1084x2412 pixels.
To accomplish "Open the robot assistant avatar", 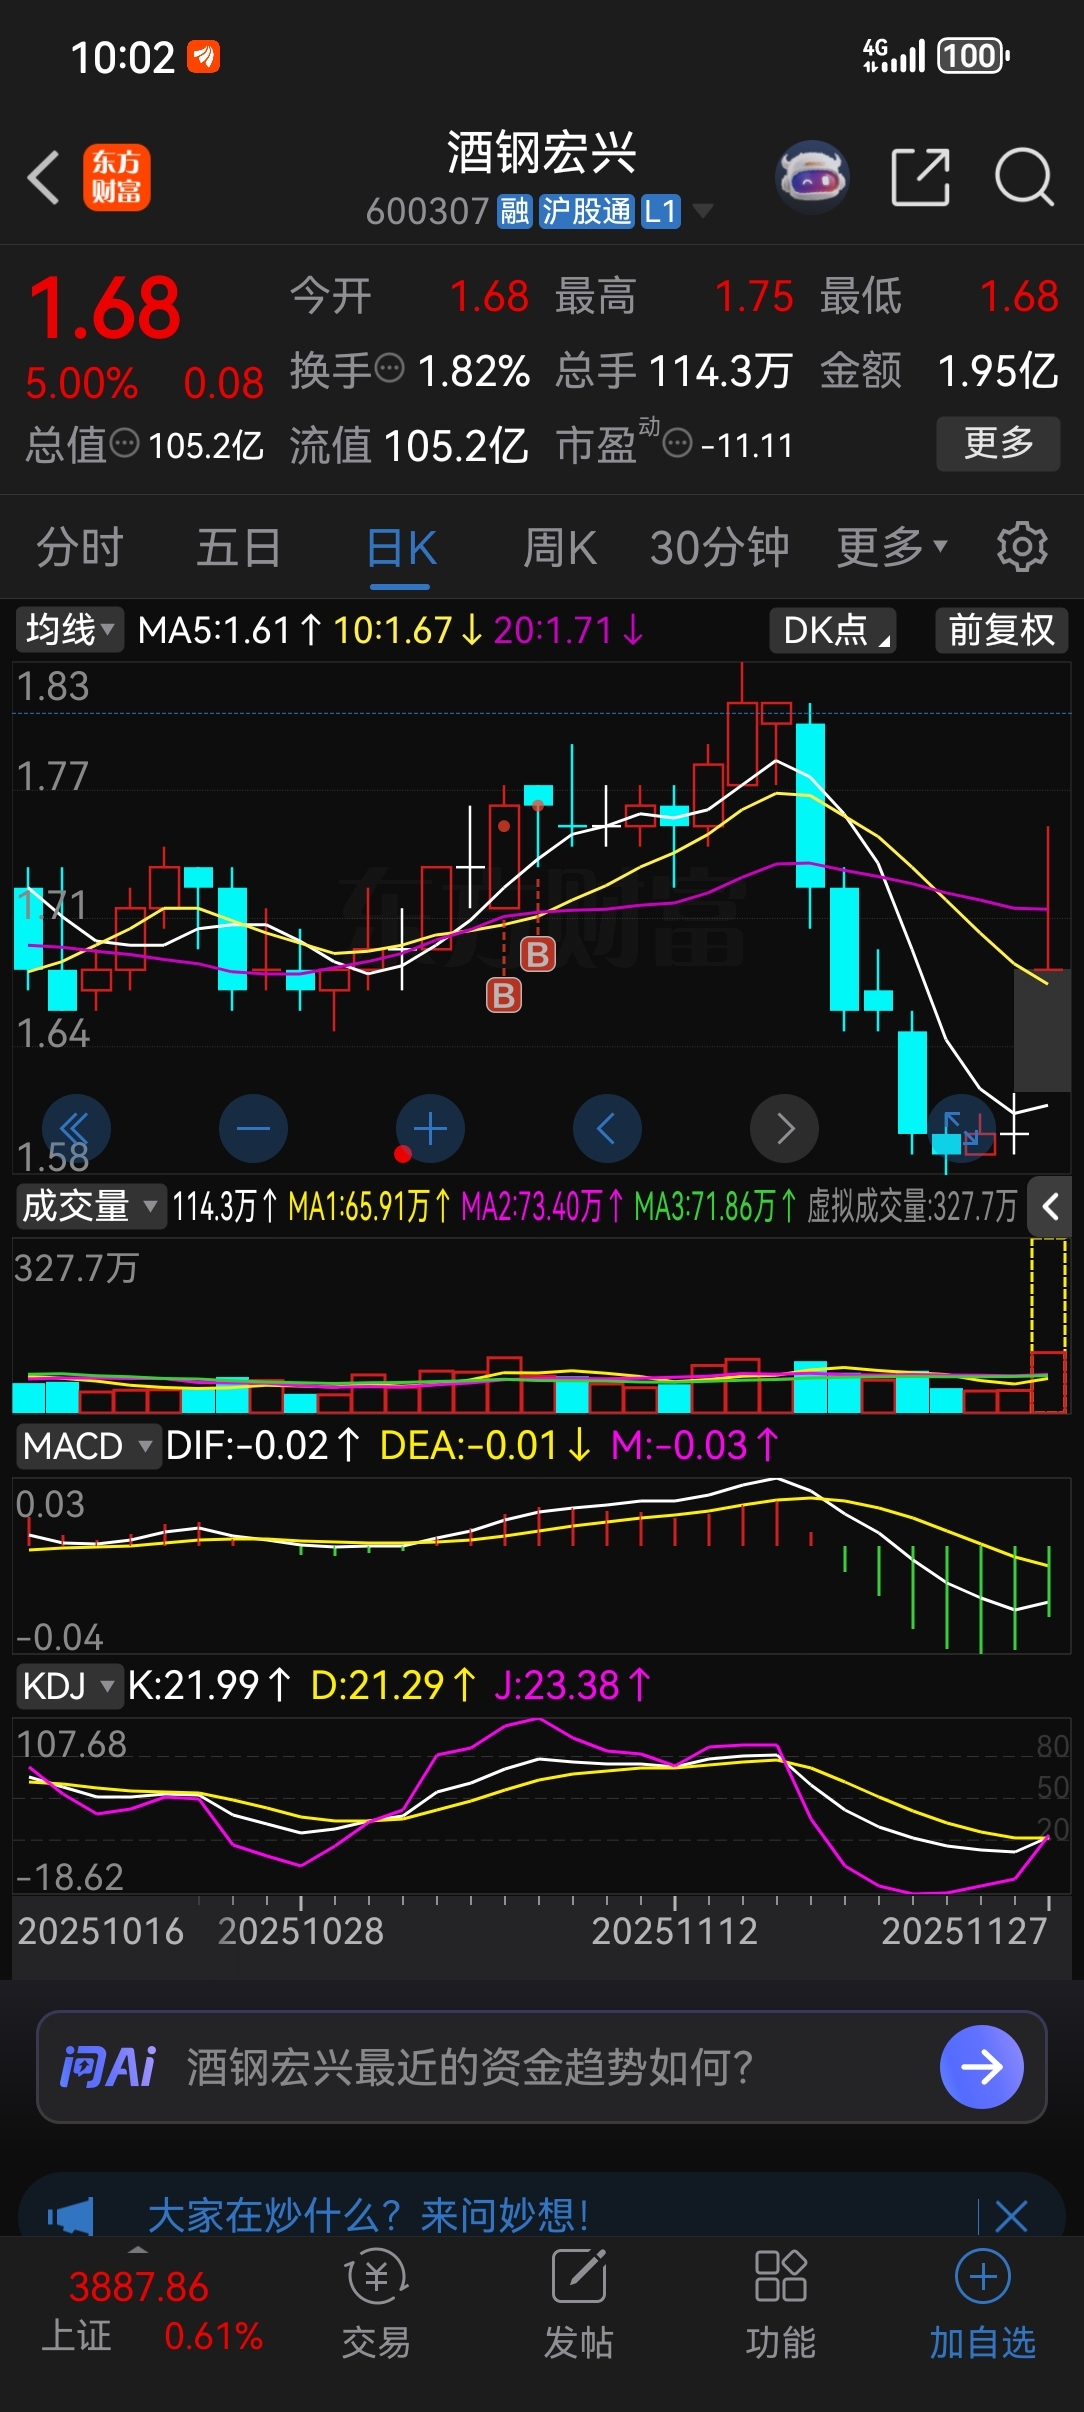I will point(812,177).
